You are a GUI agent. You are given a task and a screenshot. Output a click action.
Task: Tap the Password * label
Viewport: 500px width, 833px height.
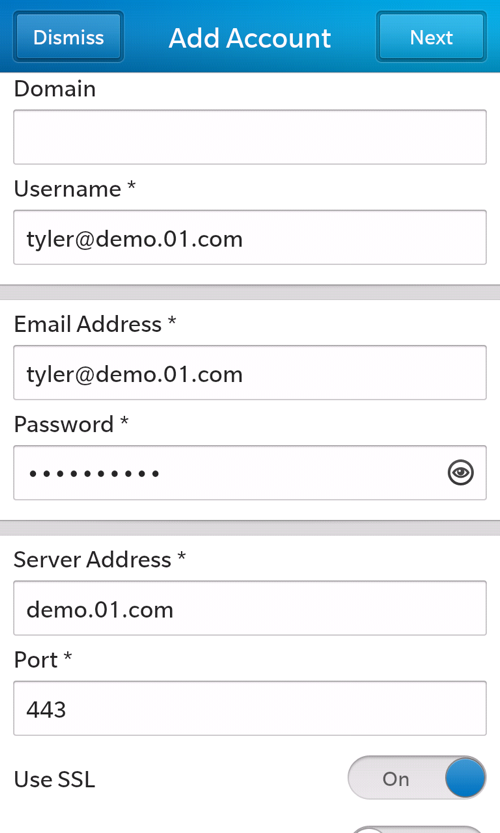[71, 424]
